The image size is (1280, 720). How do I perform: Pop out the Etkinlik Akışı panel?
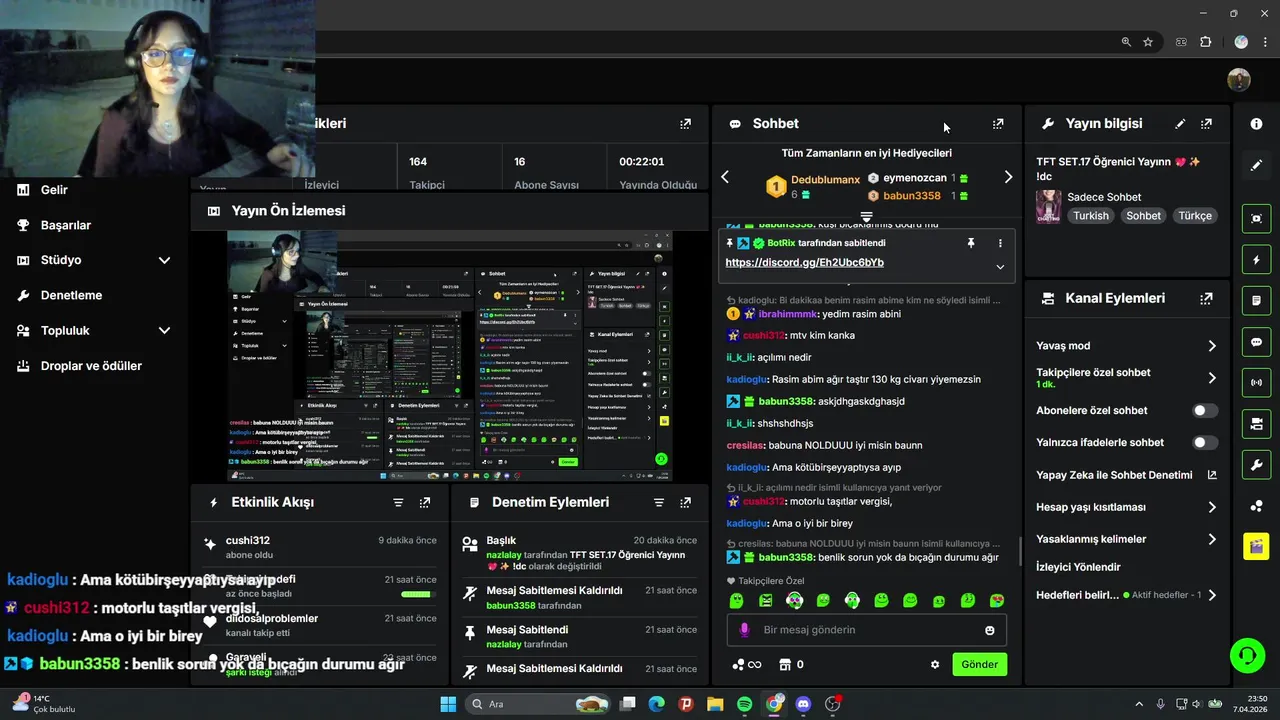(x=425, y=503)
